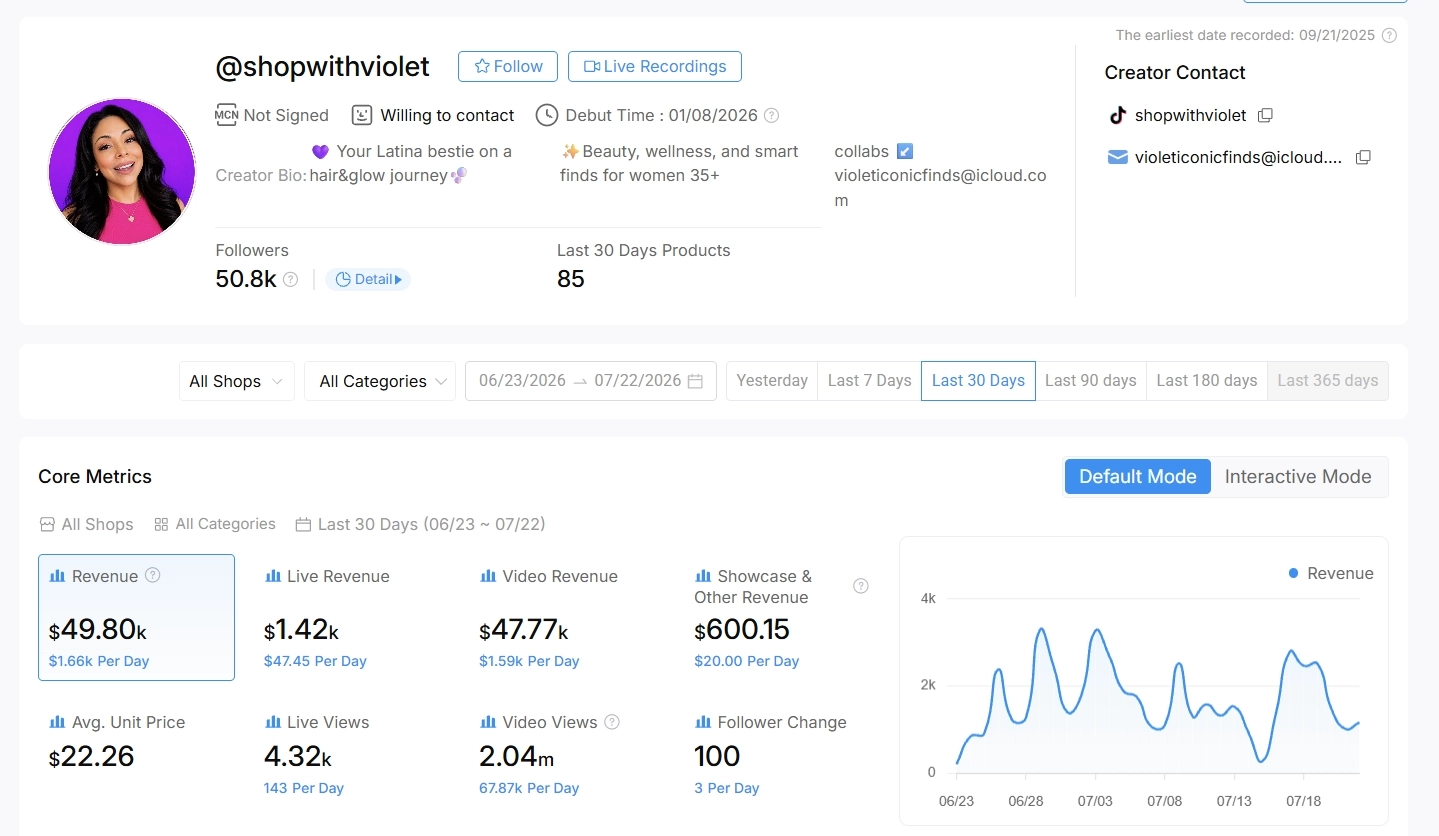Toggle the Revenue legend in chart
This screenshot has height=836, width=1439.
point(1331,573)
